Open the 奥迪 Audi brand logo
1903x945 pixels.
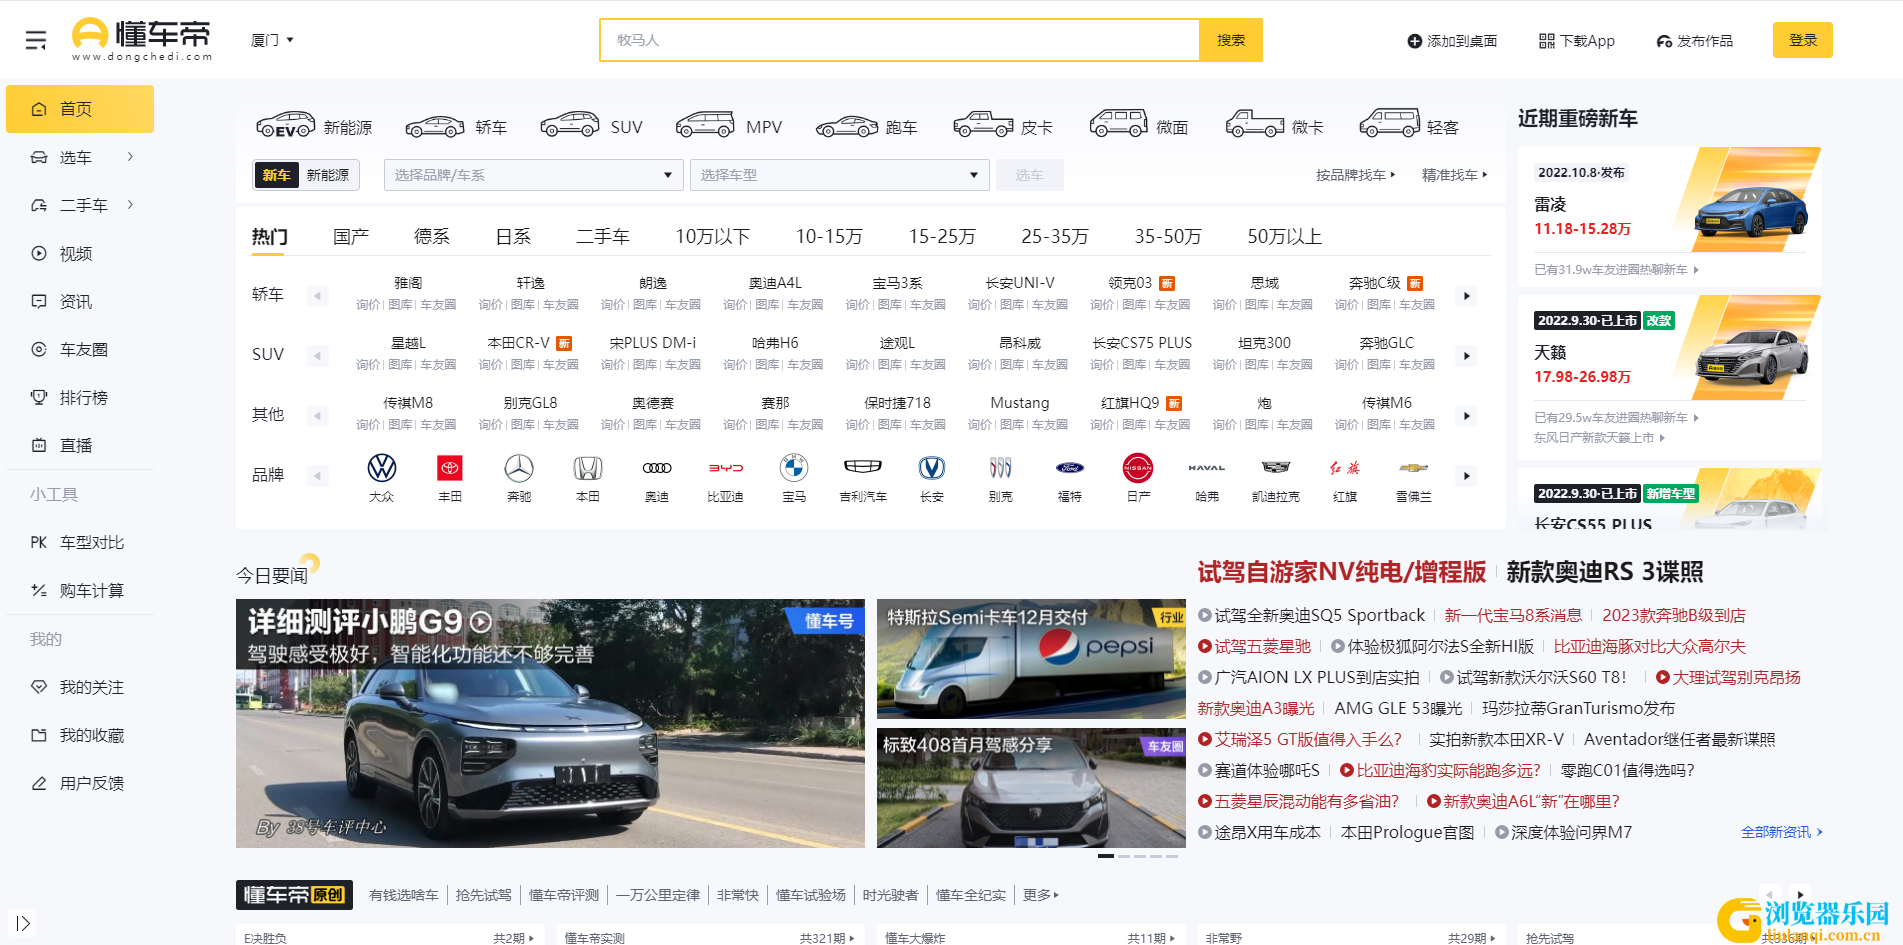click(x=657, y=467)
